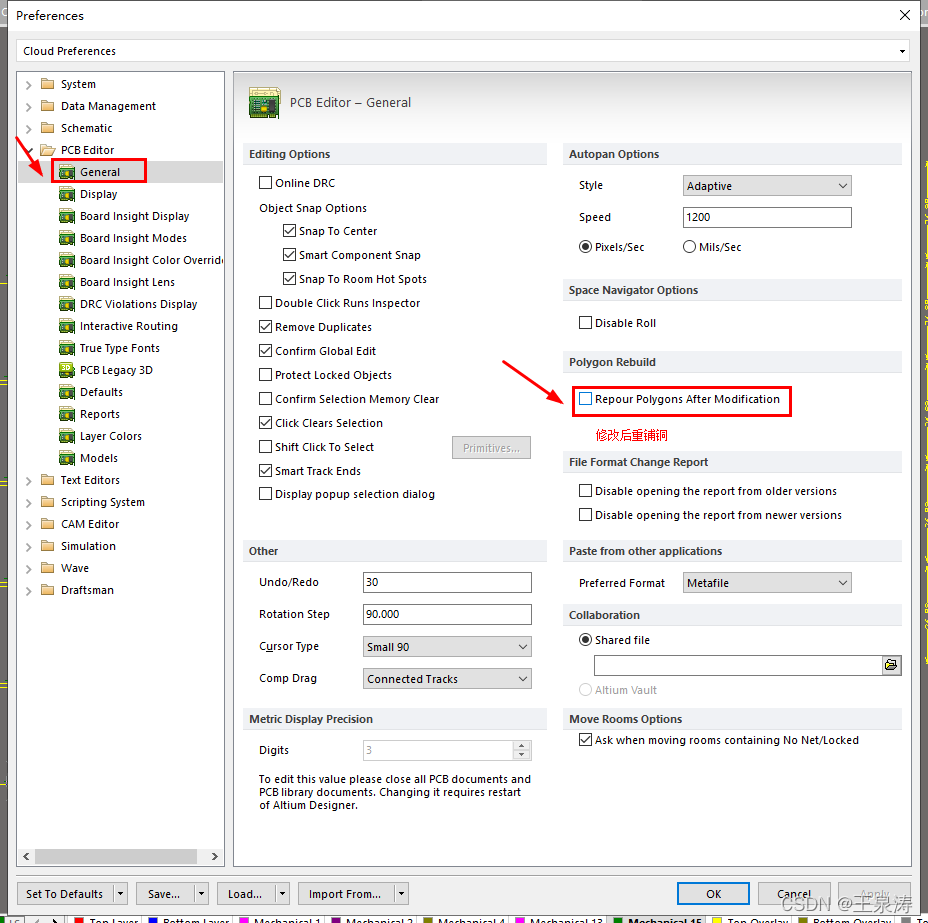Viewport: 928px width, 923px height.
Task: Open the Preferred Format dropdown
Action: coord(767,583)
